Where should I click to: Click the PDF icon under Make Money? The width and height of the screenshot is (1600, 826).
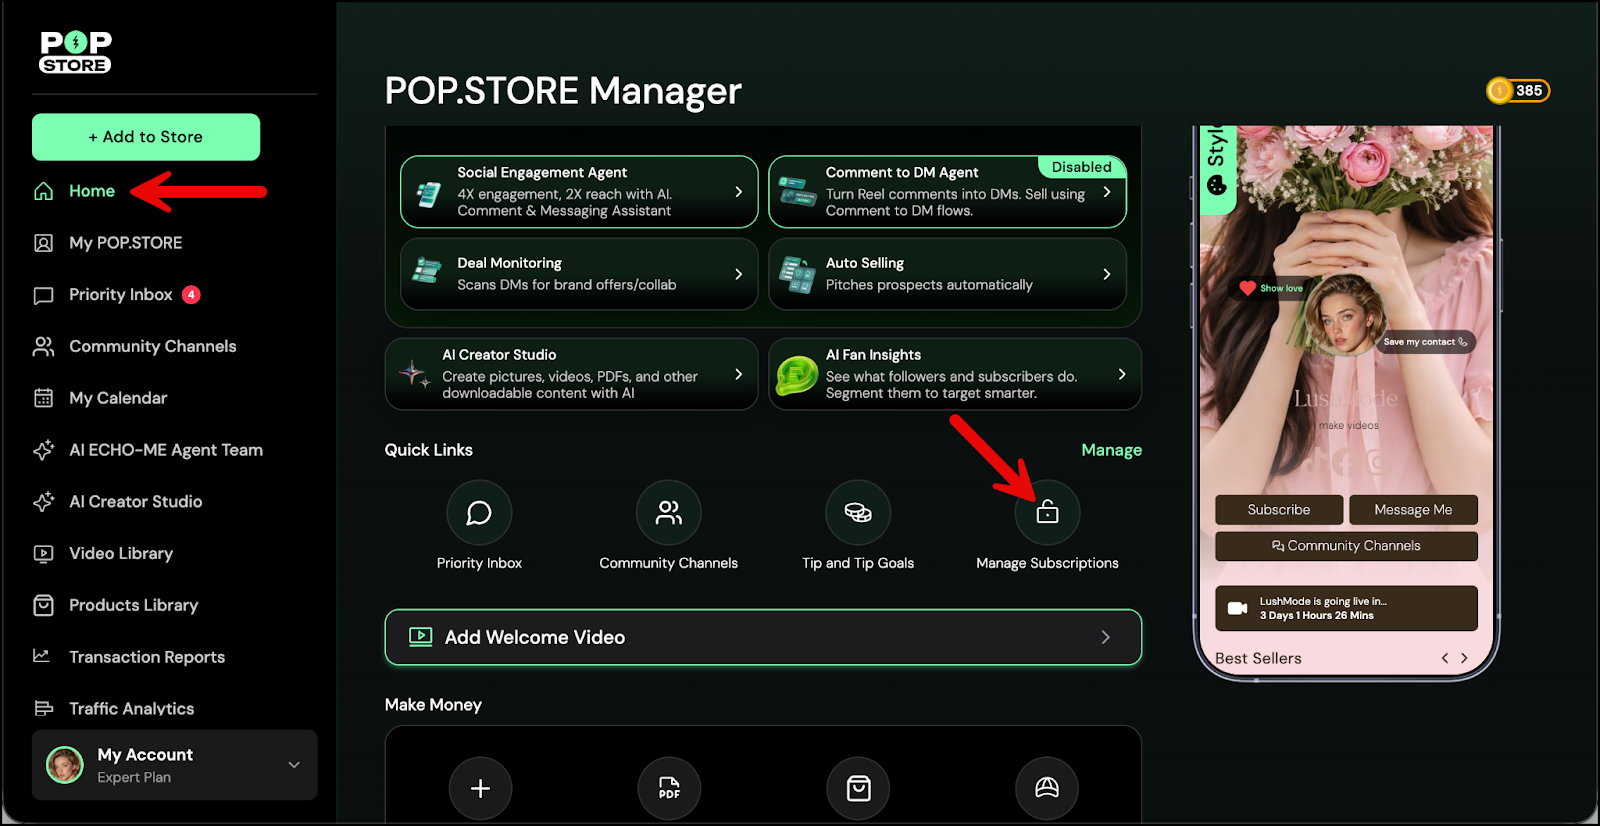click(x=669, y=788)
